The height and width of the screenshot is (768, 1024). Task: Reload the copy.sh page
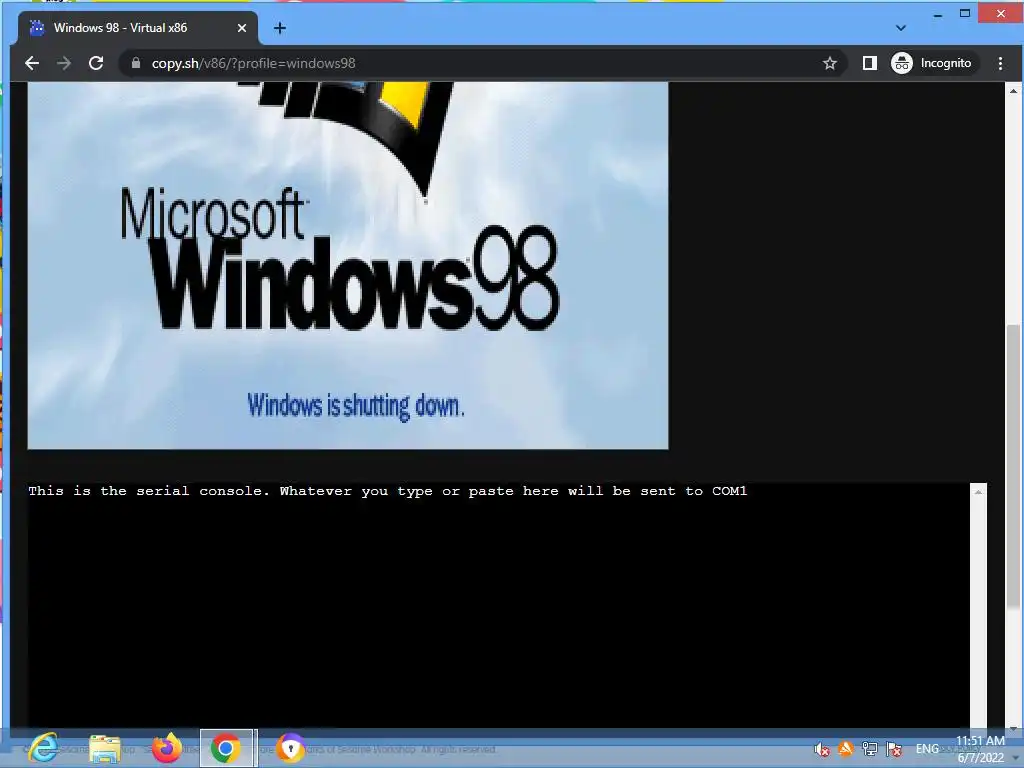tap(96, 63)
